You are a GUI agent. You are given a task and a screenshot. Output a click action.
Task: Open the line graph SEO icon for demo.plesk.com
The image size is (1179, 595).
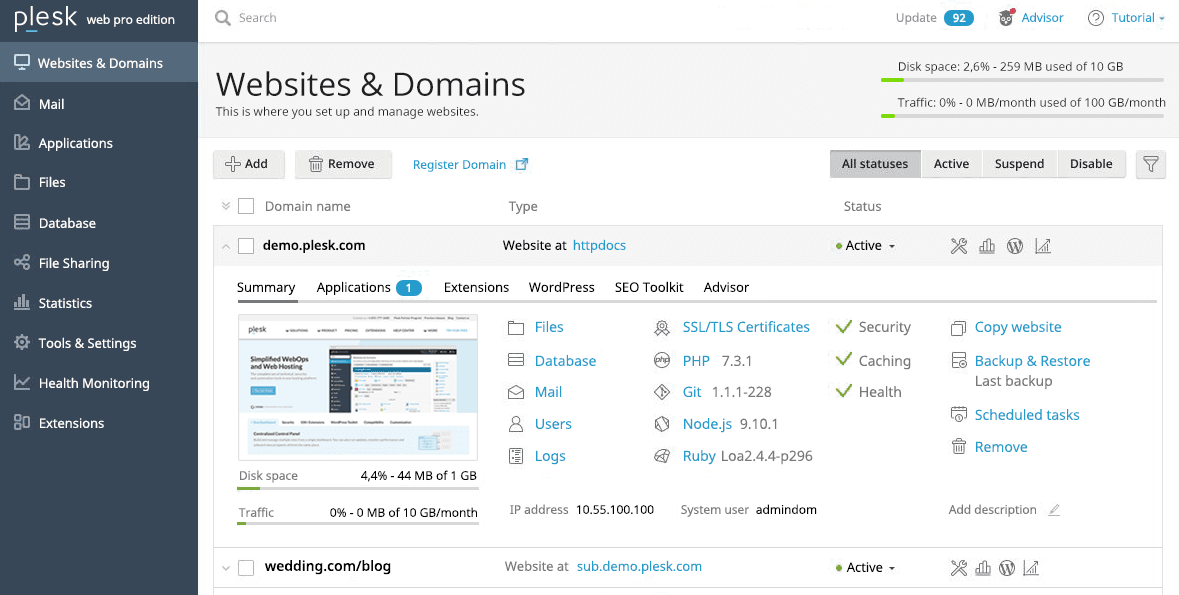pos(1043,246)
